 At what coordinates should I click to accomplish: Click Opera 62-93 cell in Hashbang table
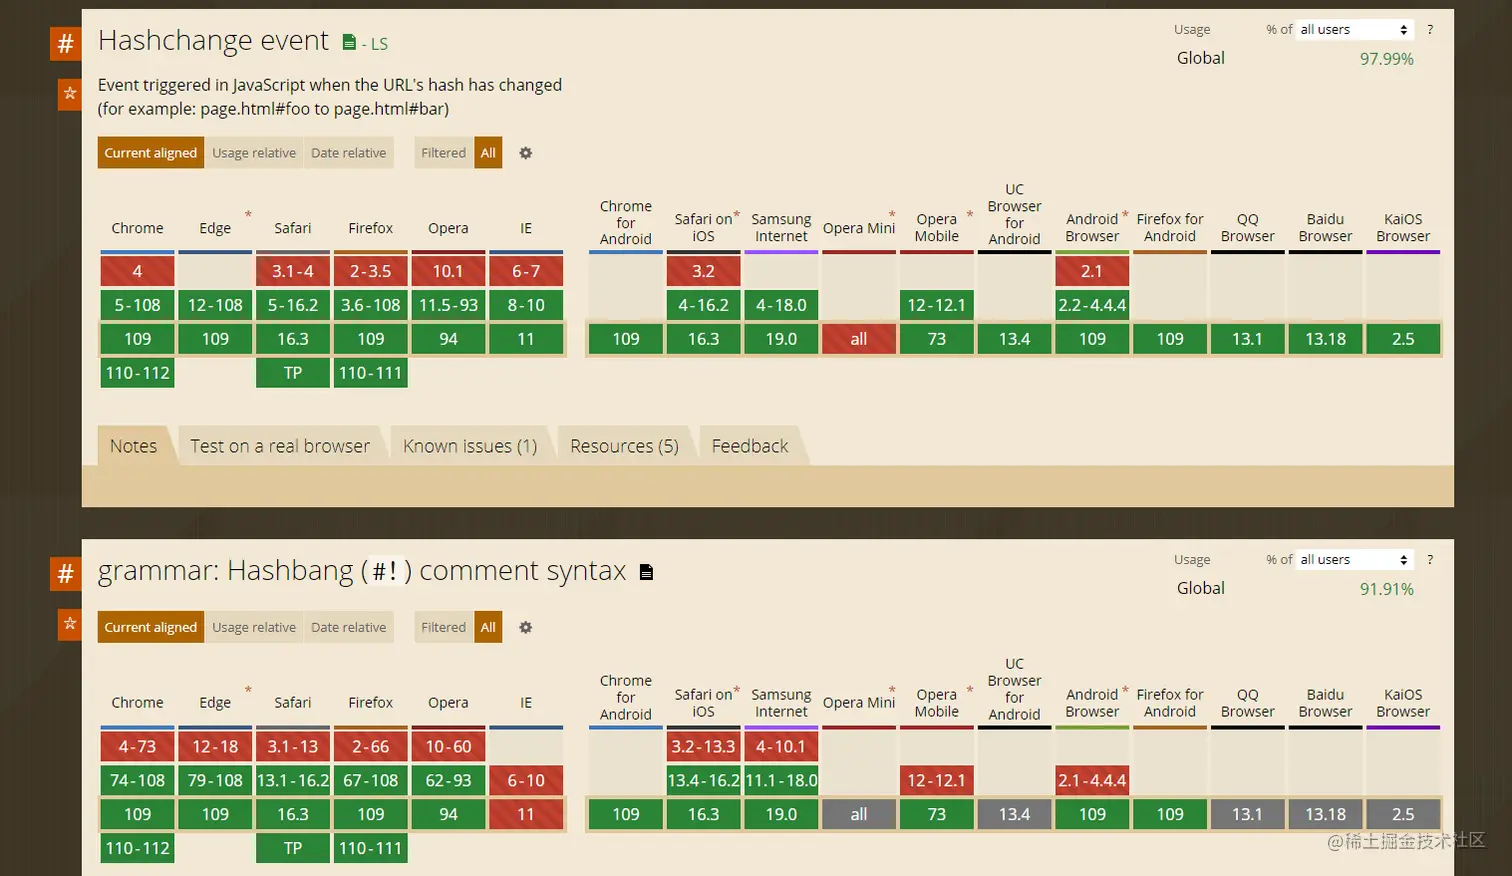click(448, 780)
